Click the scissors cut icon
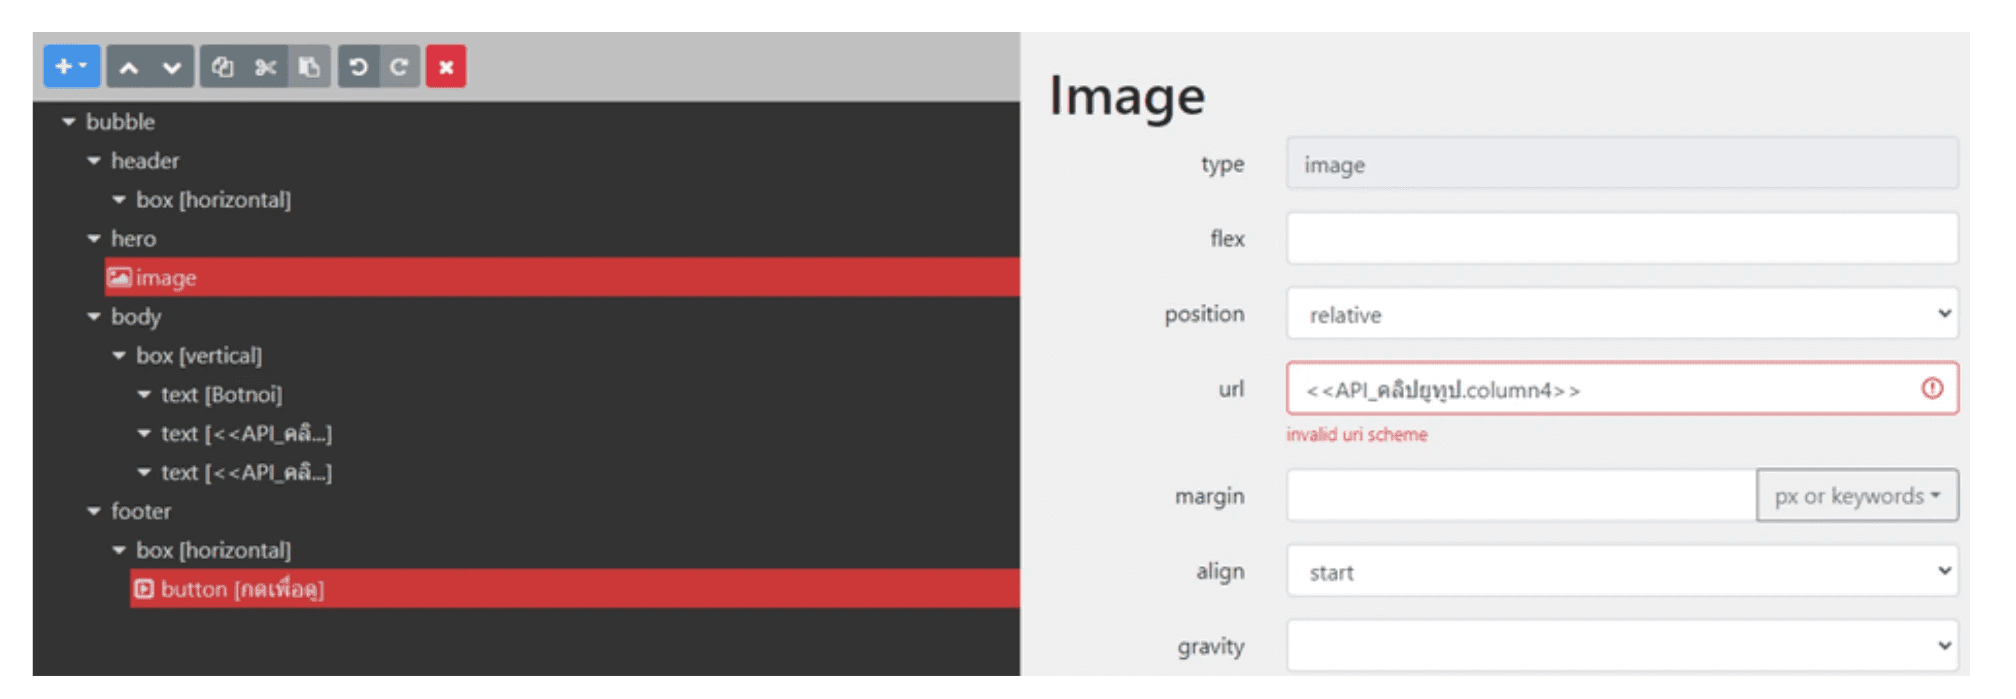Viewport: 2016px width, 699px height. pyautogui.click(x=265, y=67)
